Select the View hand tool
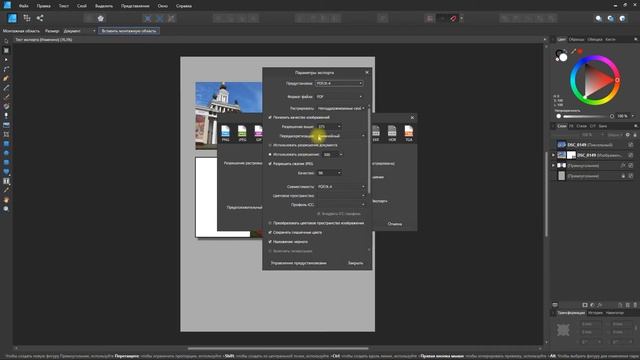The image size is (640, 360). [x=6, y=200]
